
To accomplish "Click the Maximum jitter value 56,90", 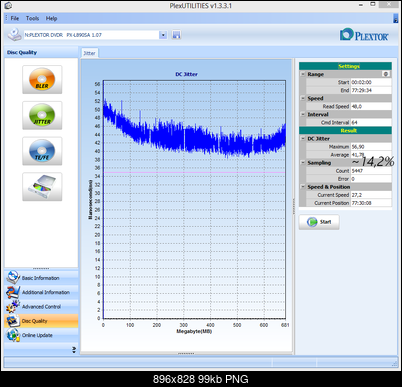I will click(371, 147).
